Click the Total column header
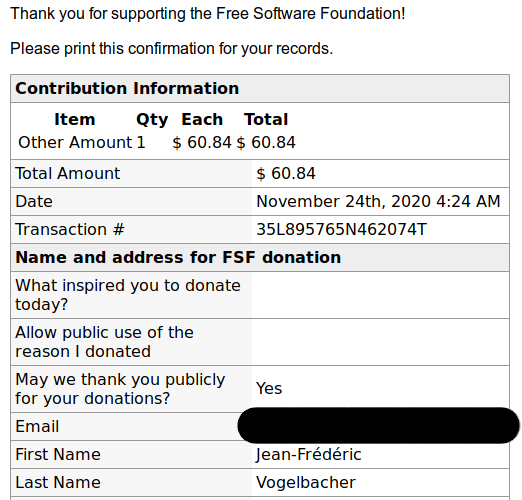Screen dimensions: 522x500 (x=266, y=119)
